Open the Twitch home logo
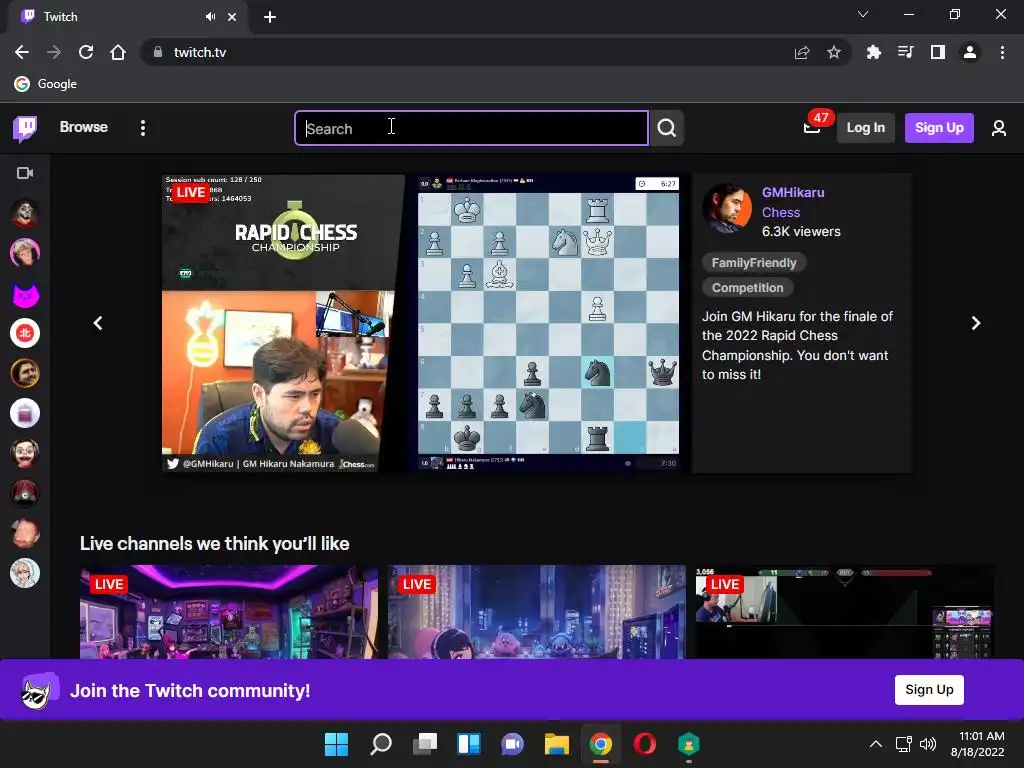Image resolution: width=1024 pixels, height=768 pixels. click(x=25, y=128)
